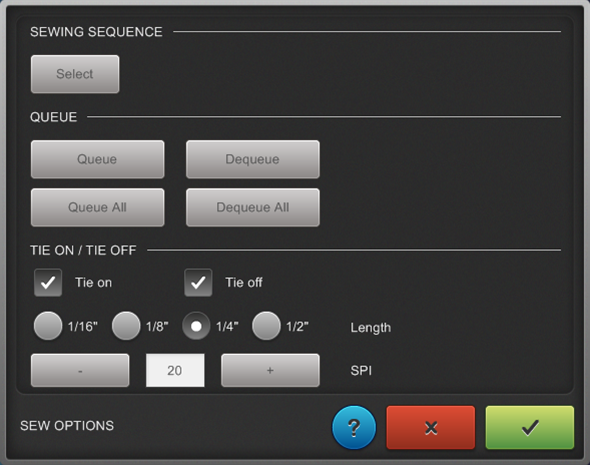This screenshot has width=590, height=465.
Task: Click the Select button under Sewing Sequence
Action: 75,74
